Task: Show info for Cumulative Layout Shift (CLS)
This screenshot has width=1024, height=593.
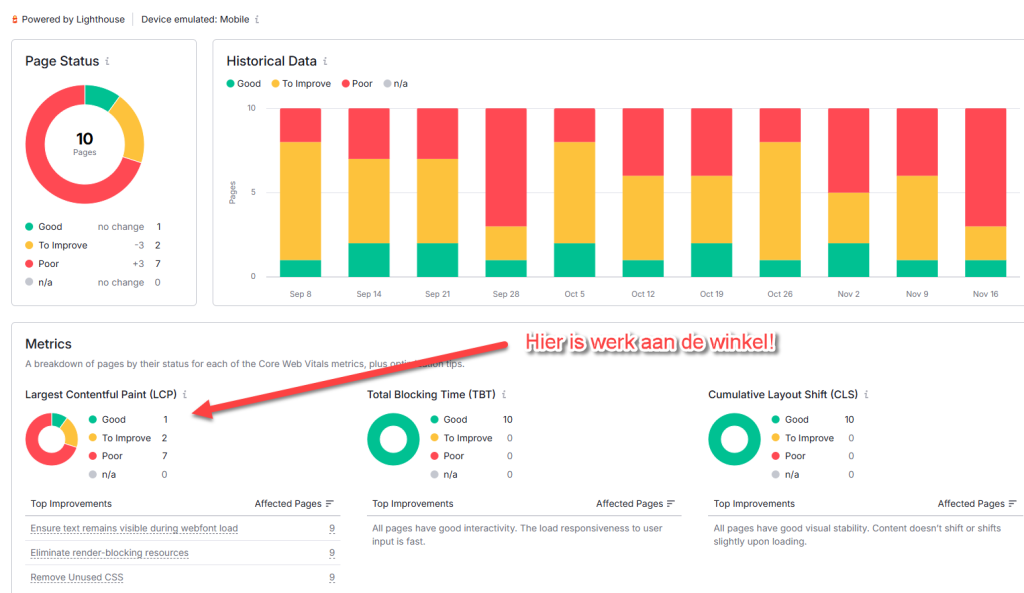Action: coord(867,394)
